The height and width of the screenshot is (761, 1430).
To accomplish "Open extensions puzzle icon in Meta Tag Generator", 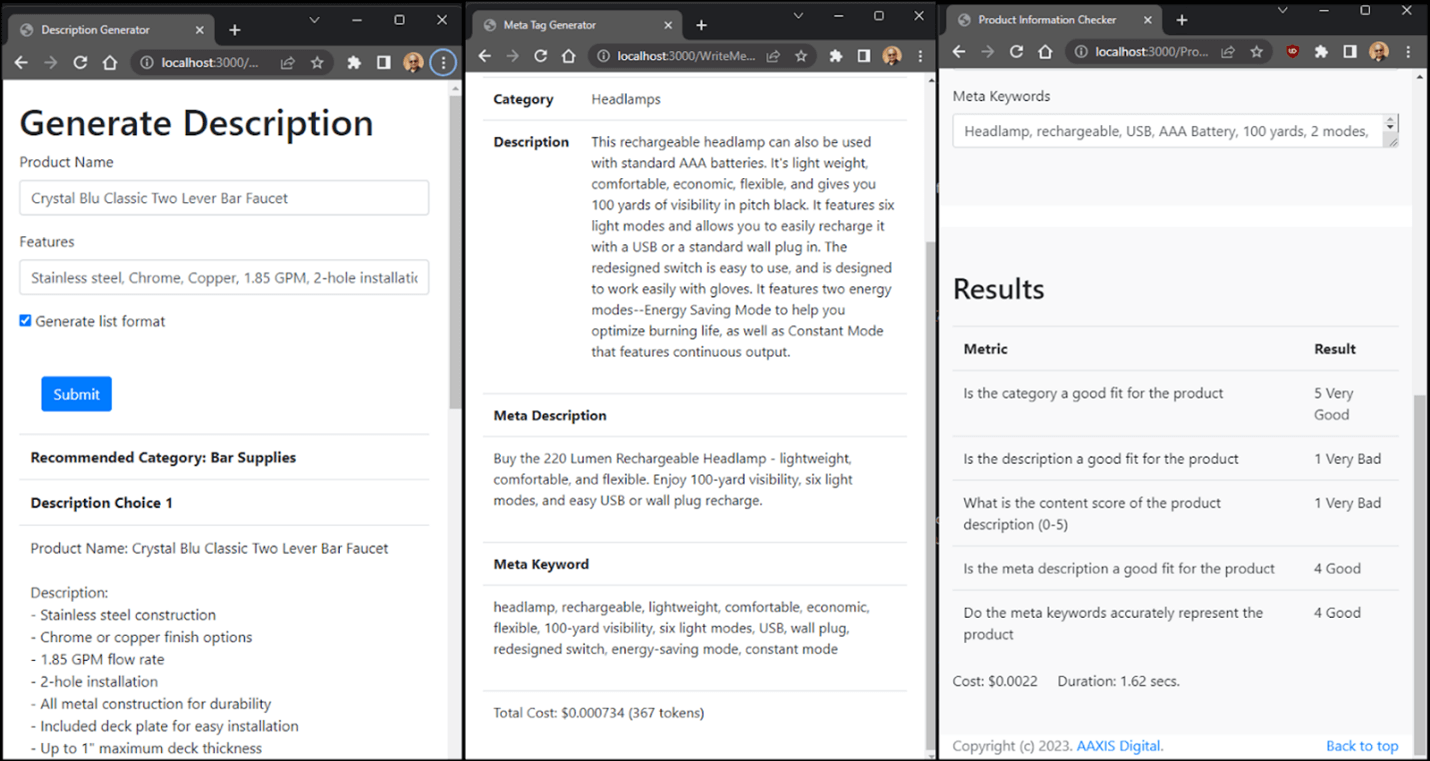I will (x=835, y=56).
